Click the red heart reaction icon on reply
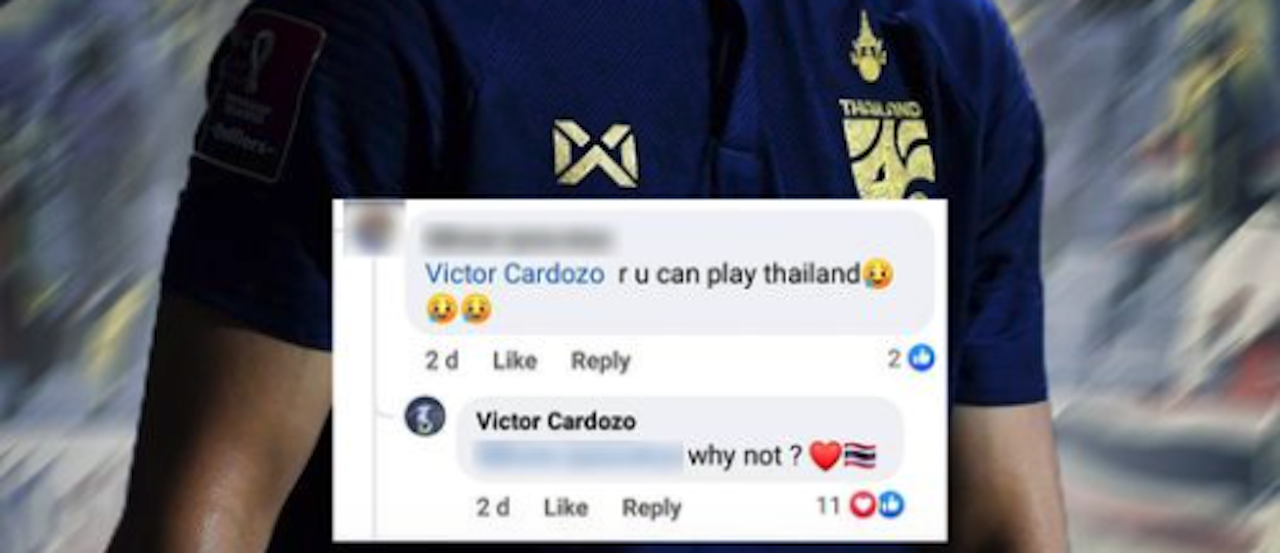This screenshot has height=553, width=1280. [862, 506]
